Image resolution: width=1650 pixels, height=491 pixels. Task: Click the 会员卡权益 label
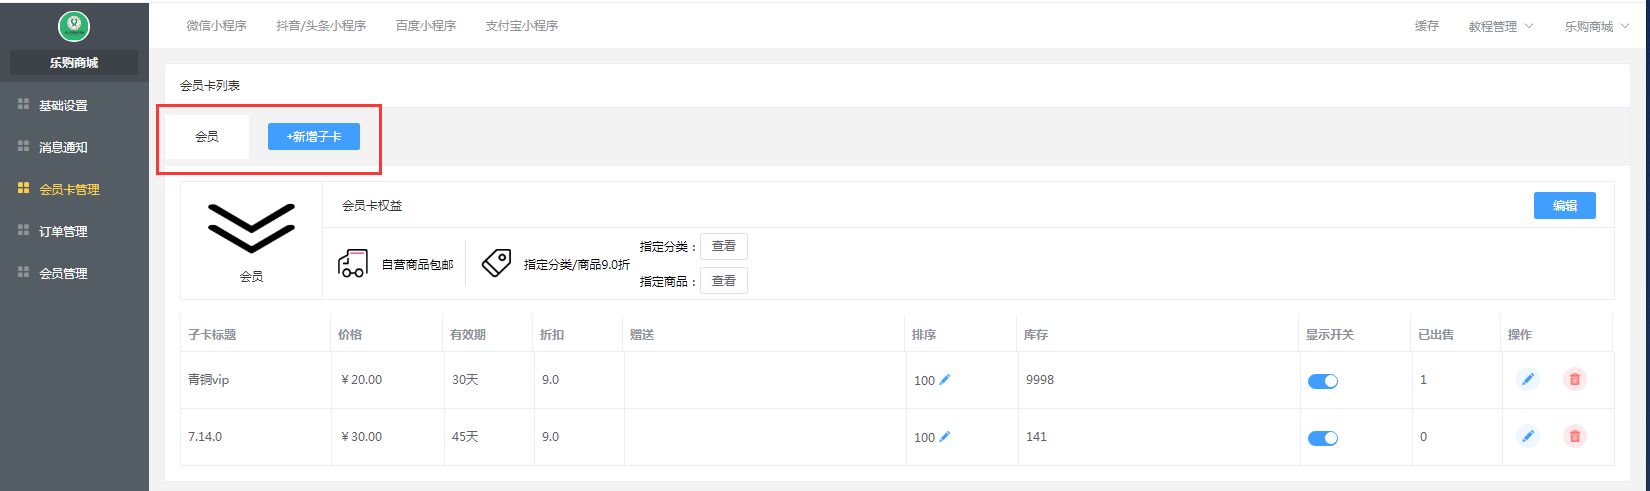click(x=372, y=206)
